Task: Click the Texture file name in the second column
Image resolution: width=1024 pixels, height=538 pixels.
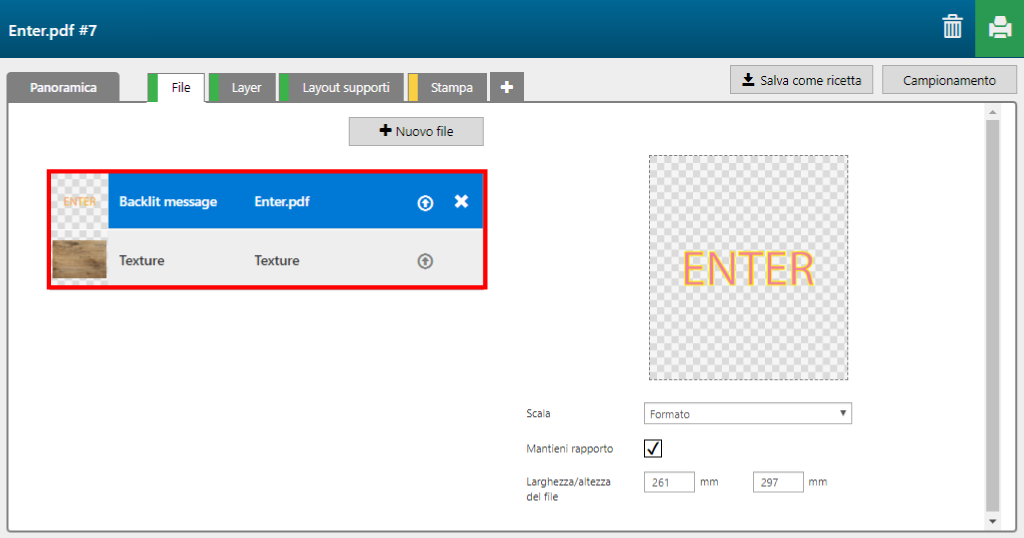Action: (277, 261)
